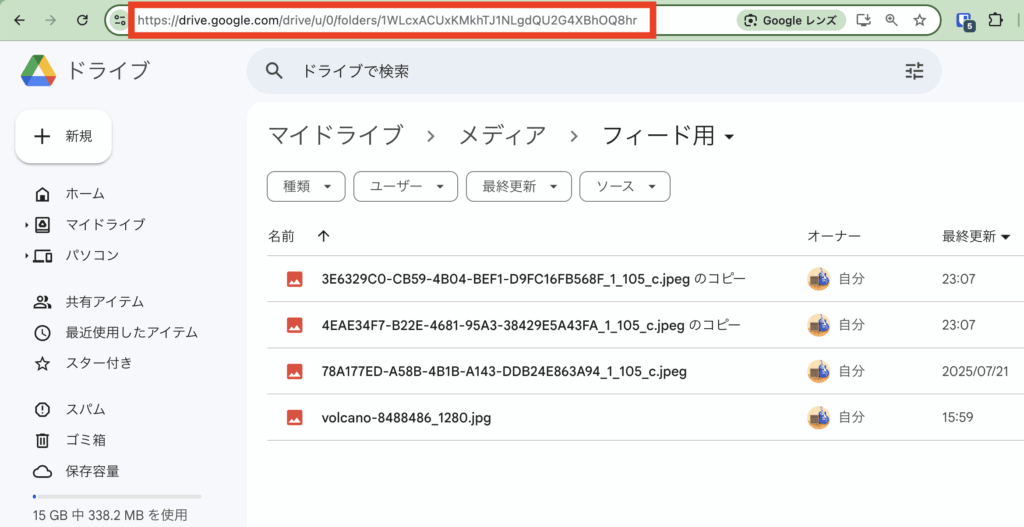Reload the page with refresh icon
This screenshot has height=527, width=1024.
[82, 20]
